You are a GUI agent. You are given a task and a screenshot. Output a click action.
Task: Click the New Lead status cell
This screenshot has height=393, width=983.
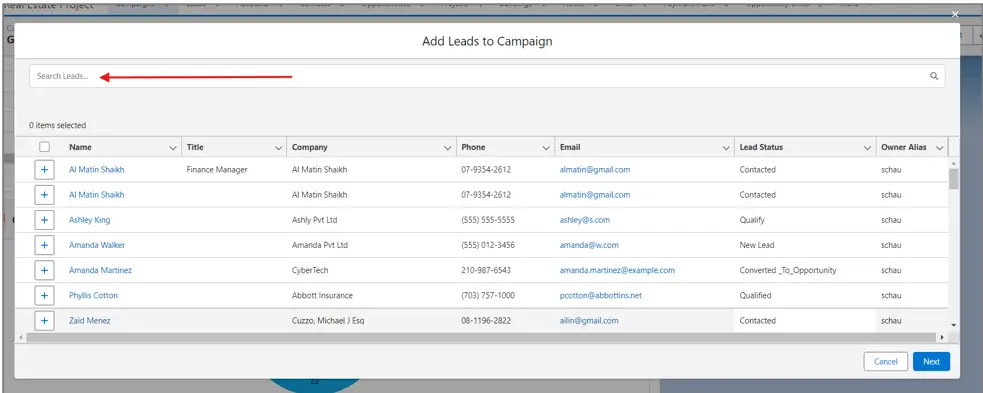[757, 245]
